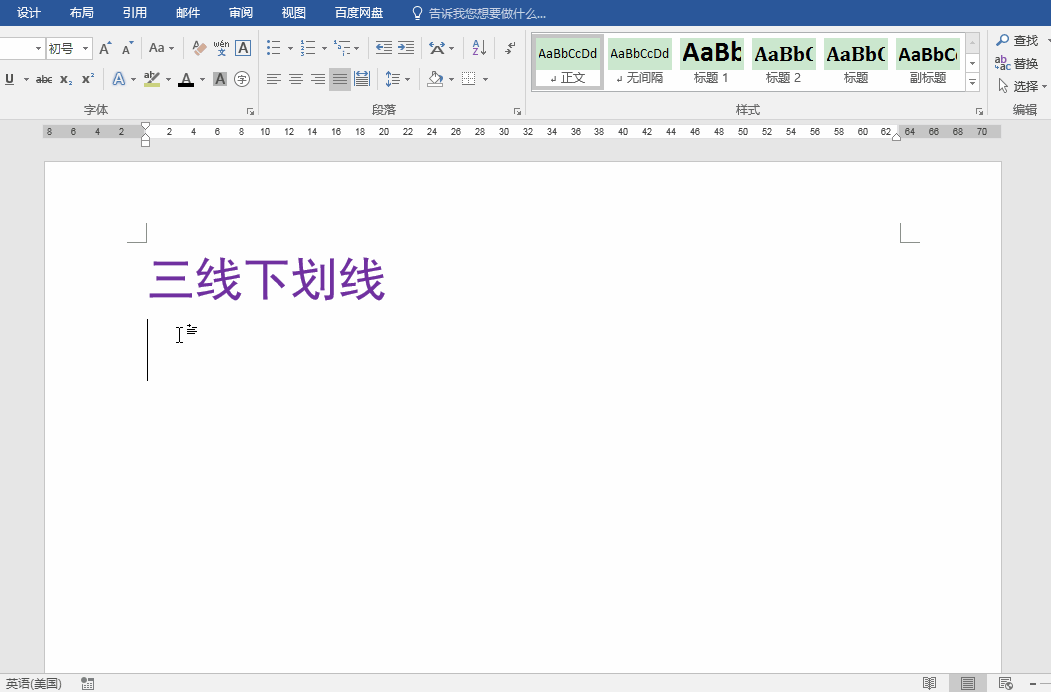Toggle subscript formatting
Image resolution: width=1051 pixels, height=692 pixels.
coord(66,79)
